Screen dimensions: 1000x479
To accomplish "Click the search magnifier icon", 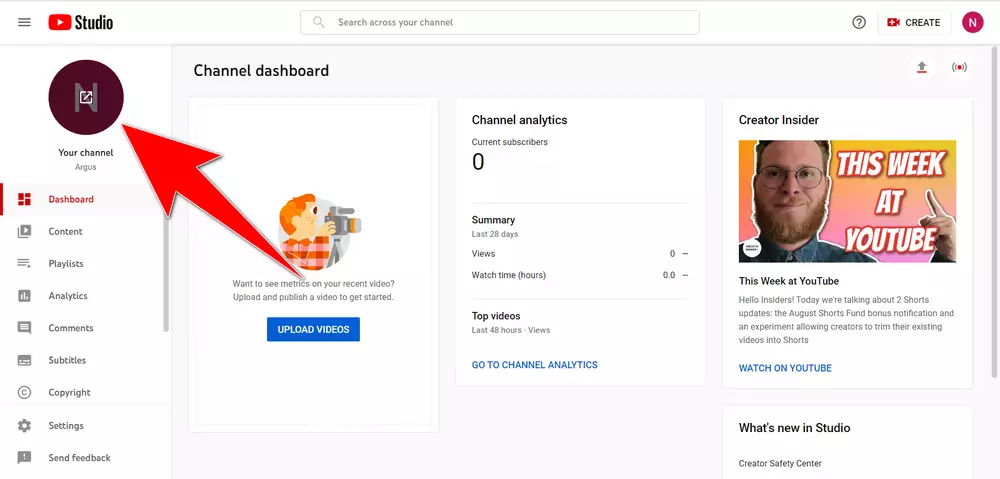I will coord(318,22).
